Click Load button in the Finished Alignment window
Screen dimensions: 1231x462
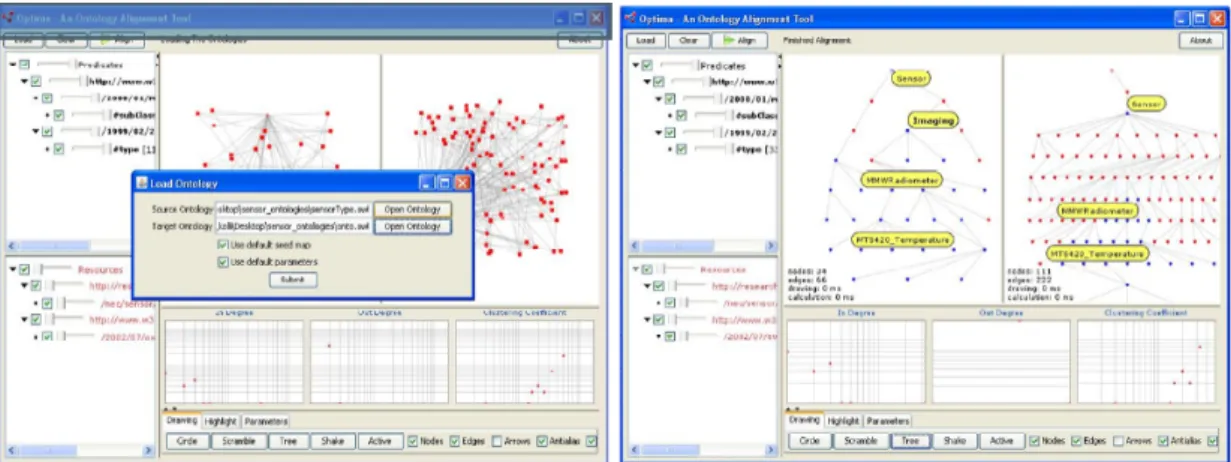(x=645, y=41)
